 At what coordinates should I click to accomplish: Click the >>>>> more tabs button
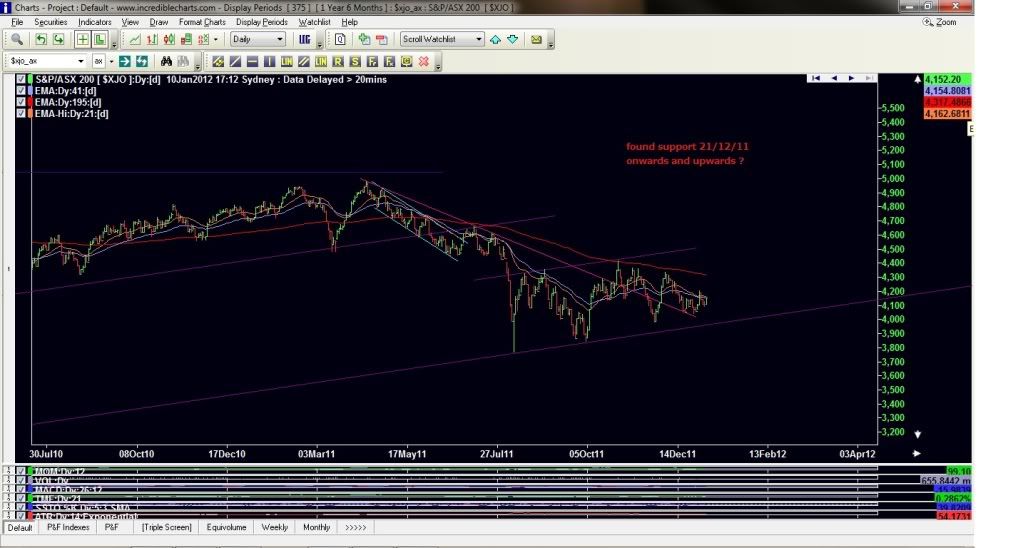(356, 527)
